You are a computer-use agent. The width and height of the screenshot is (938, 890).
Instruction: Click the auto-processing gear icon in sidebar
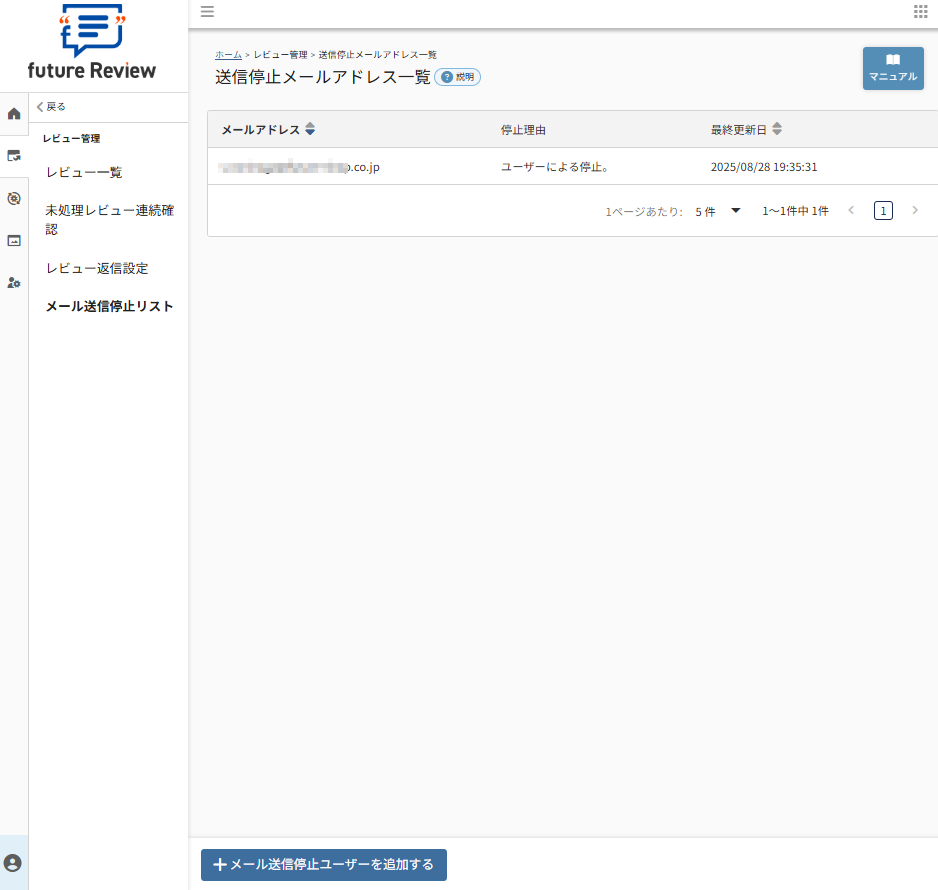pyautogui.click(x=13, y=199)
